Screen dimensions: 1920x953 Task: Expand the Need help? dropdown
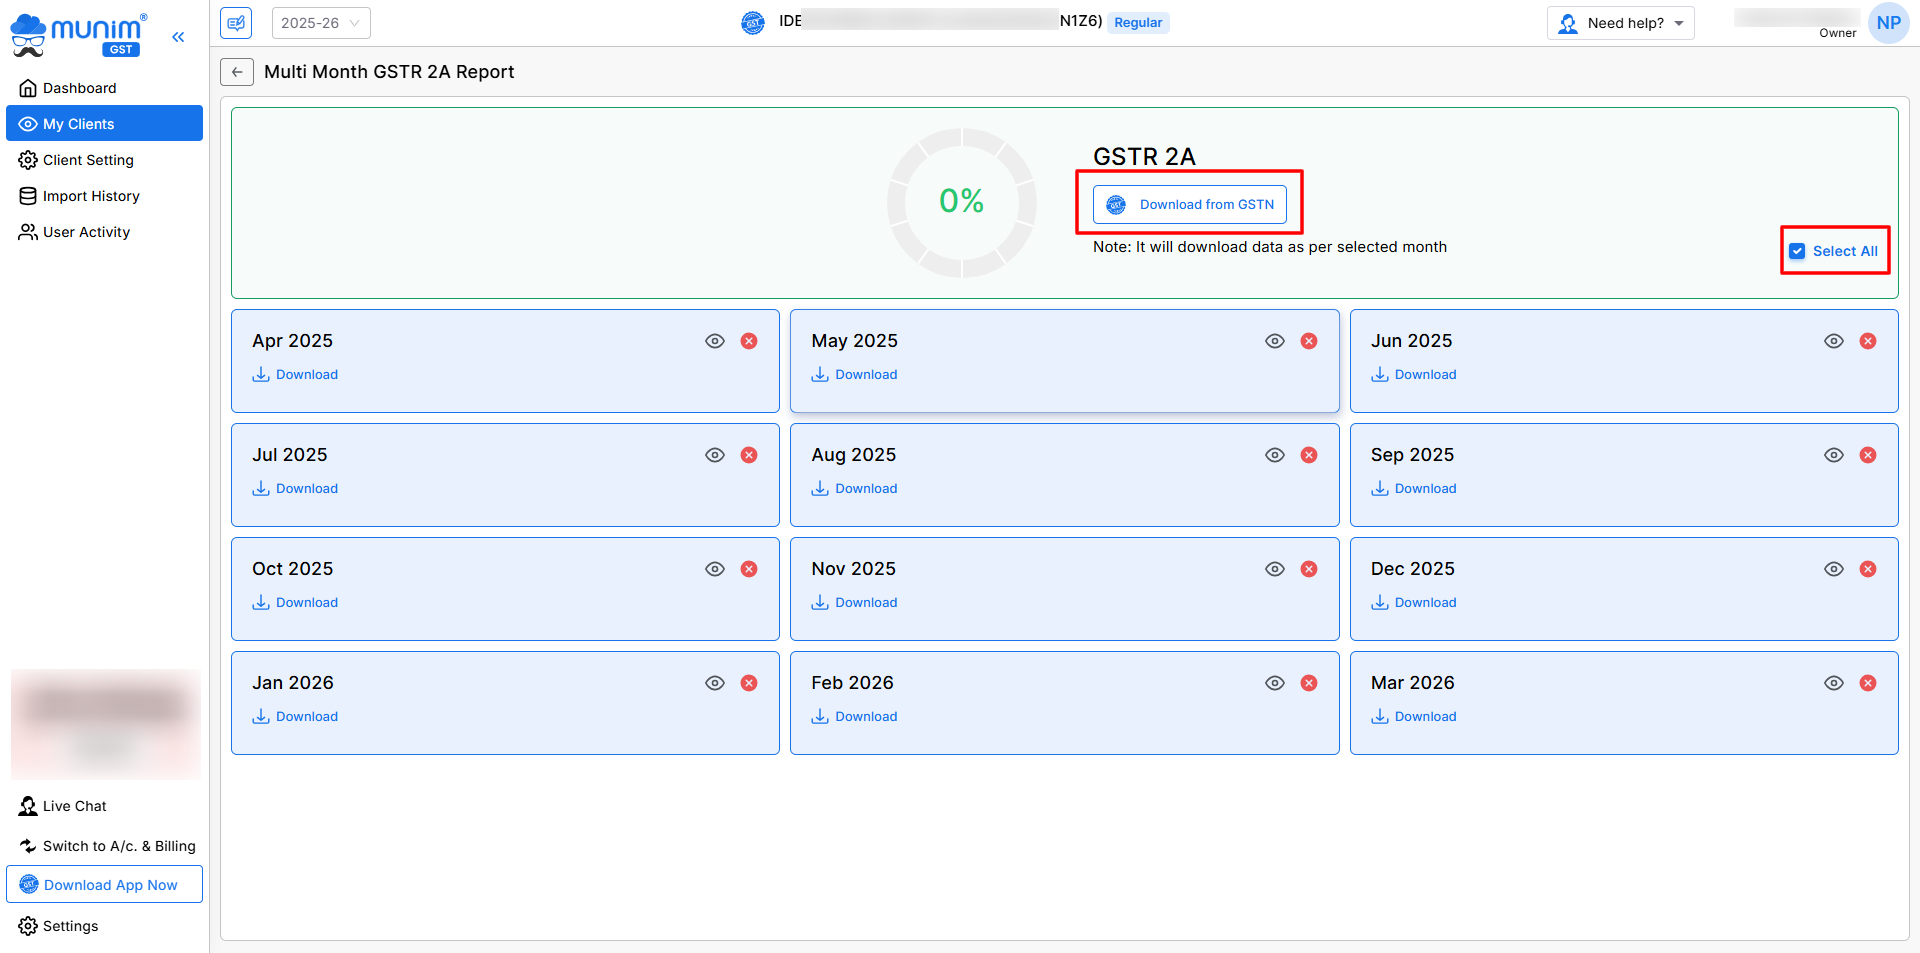click(x=1621, y=23)
